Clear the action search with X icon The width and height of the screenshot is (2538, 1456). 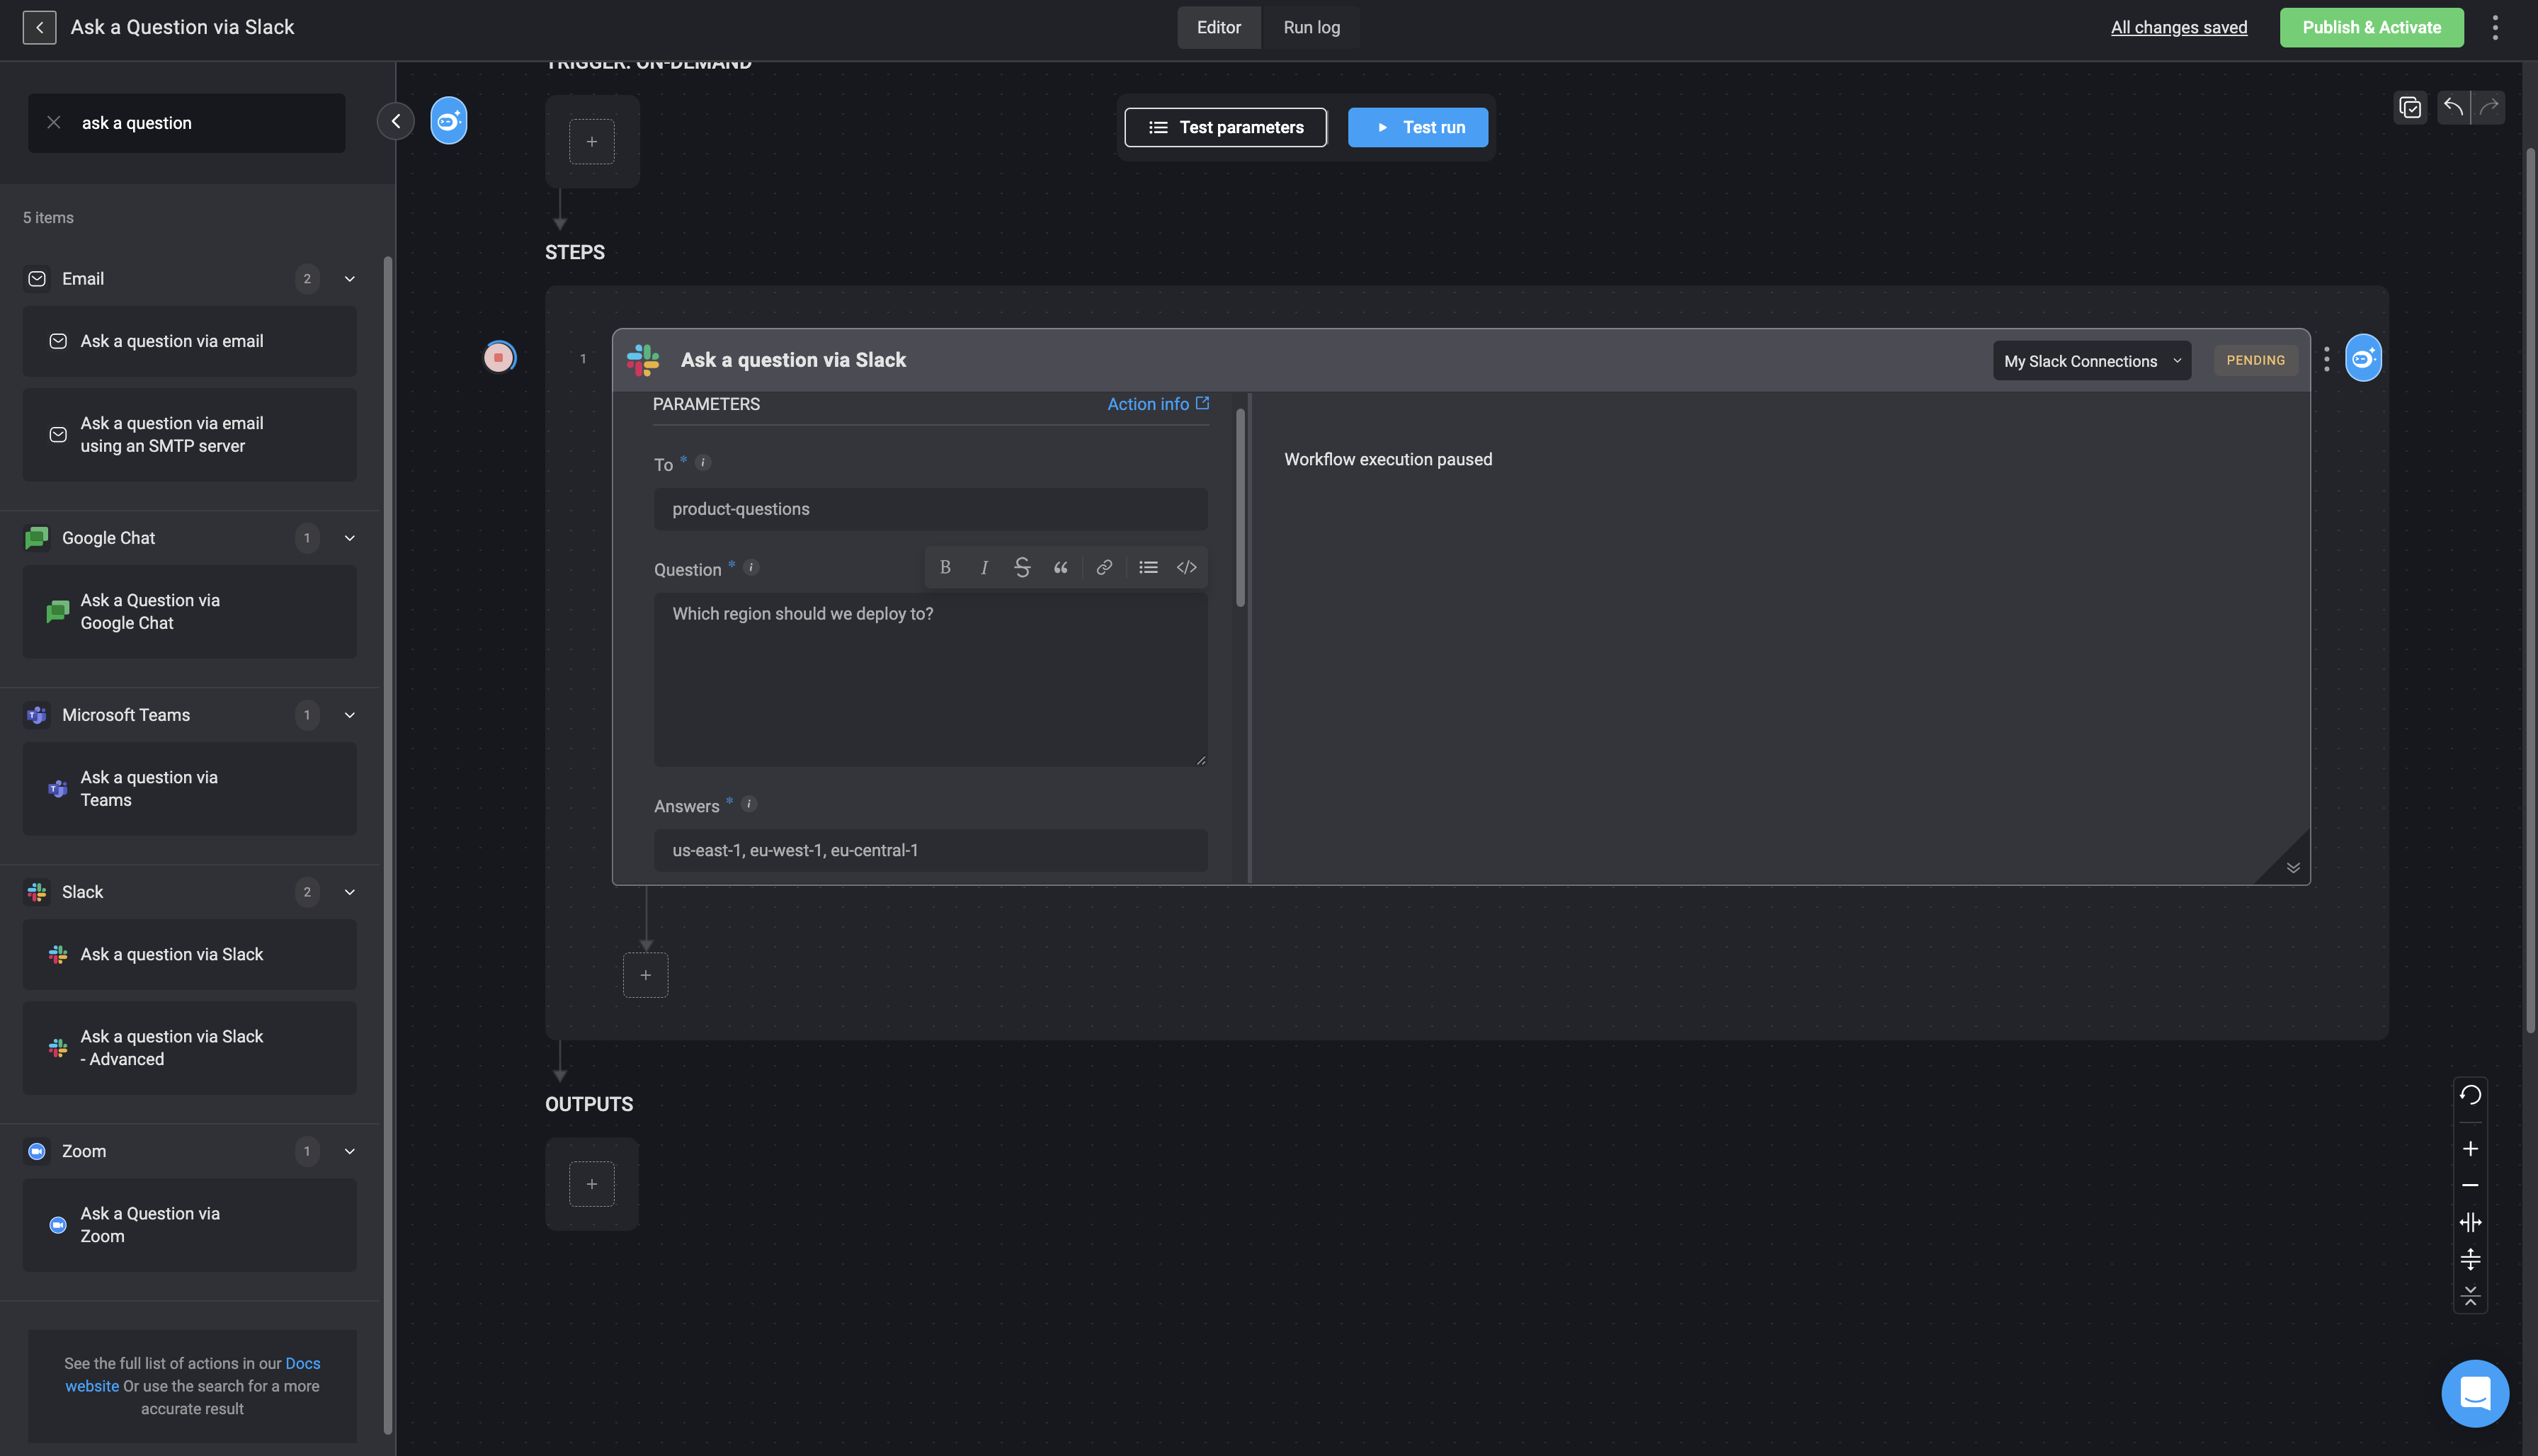point(54,123)
